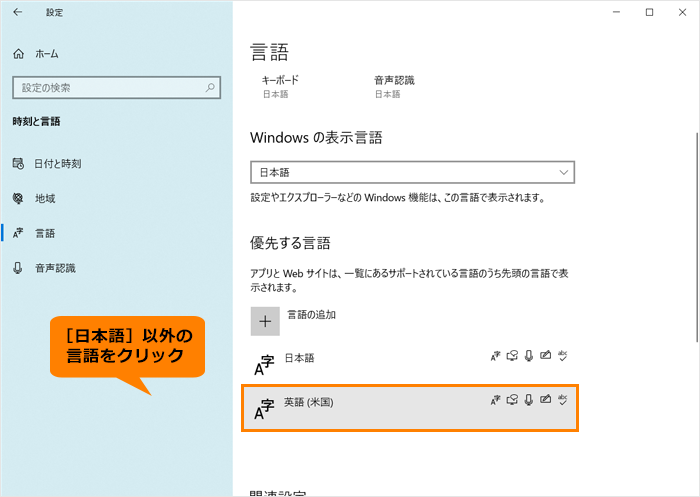Click the キーボード 日本語 tile

[280, 87]
